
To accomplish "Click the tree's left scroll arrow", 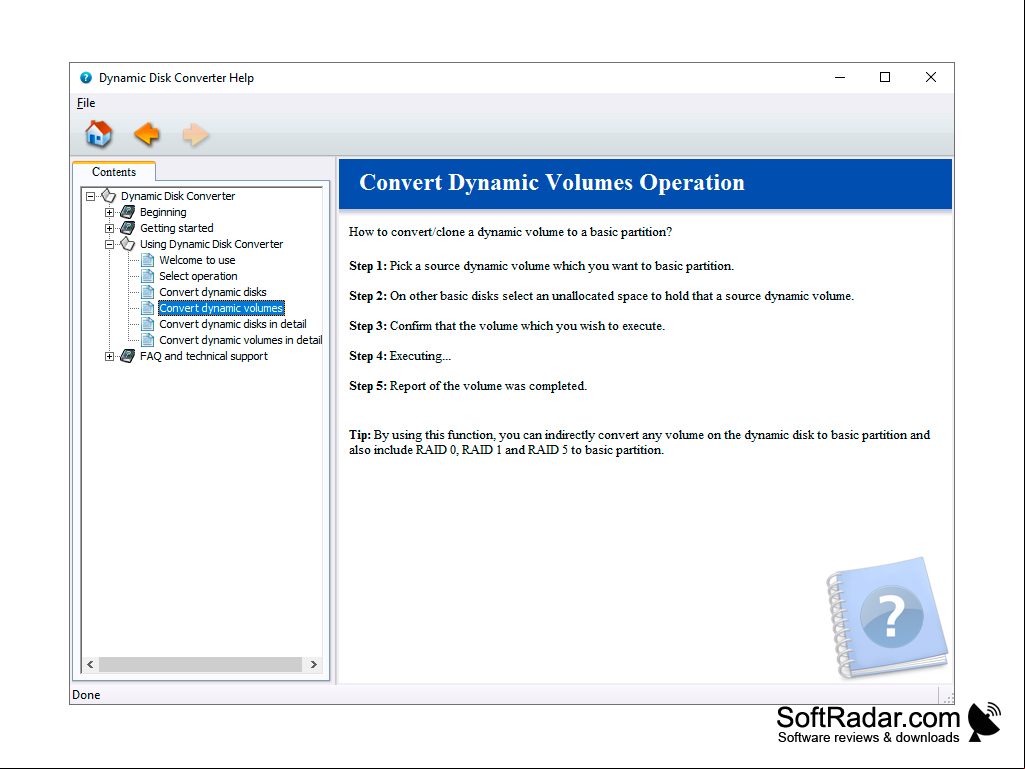I will (x=90, y=664).
